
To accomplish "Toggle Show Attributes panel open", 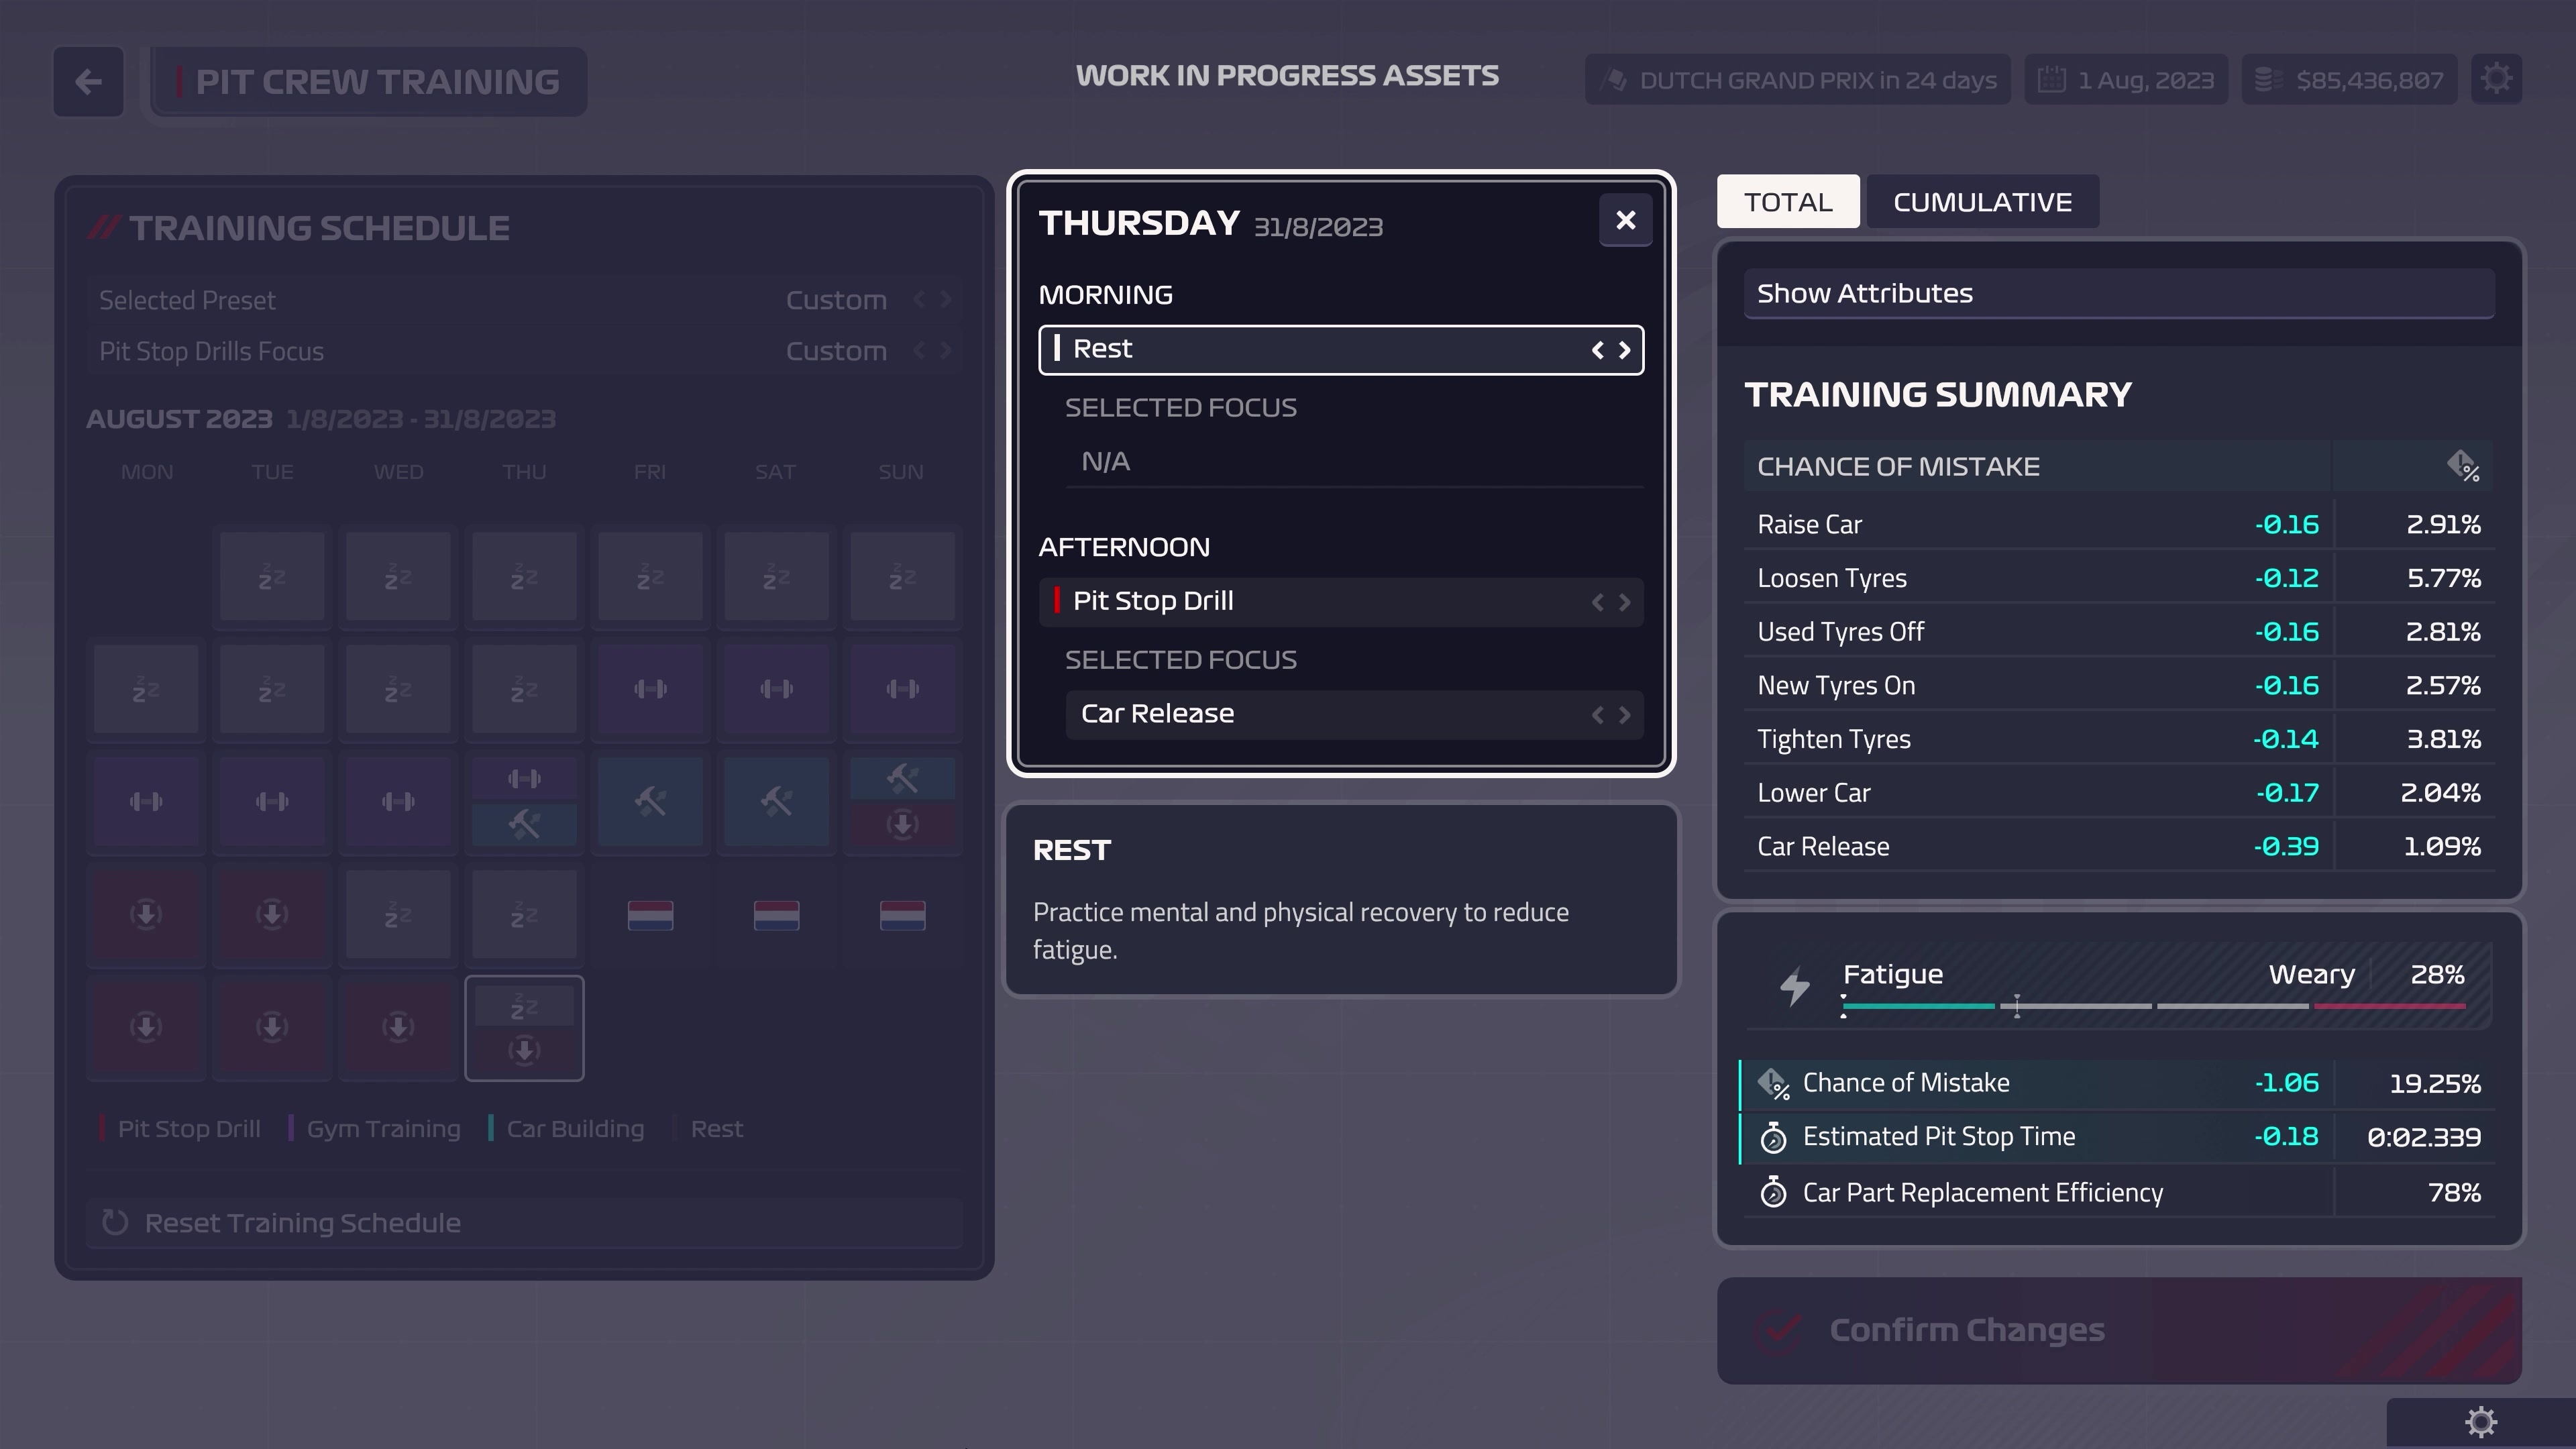I will click(2118, 292).
